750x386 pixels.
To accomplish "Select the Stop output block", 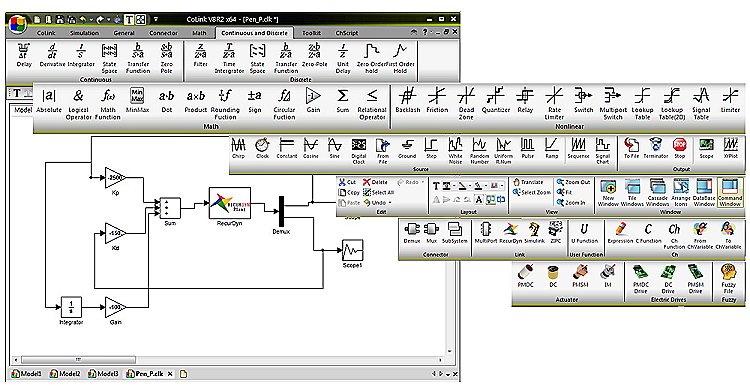I will tap(679, 148).
